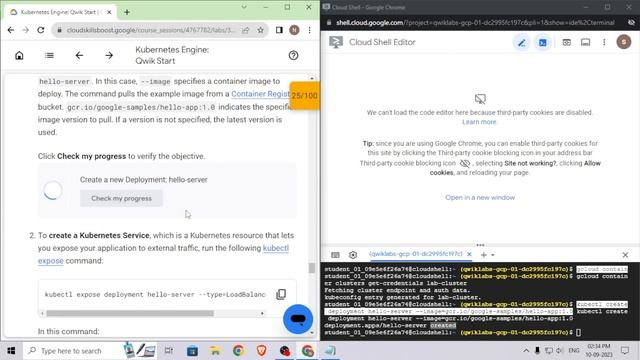Click Open in a new window link
The image size is (640, 360).
pyautogui.click(x=480, y=198)
